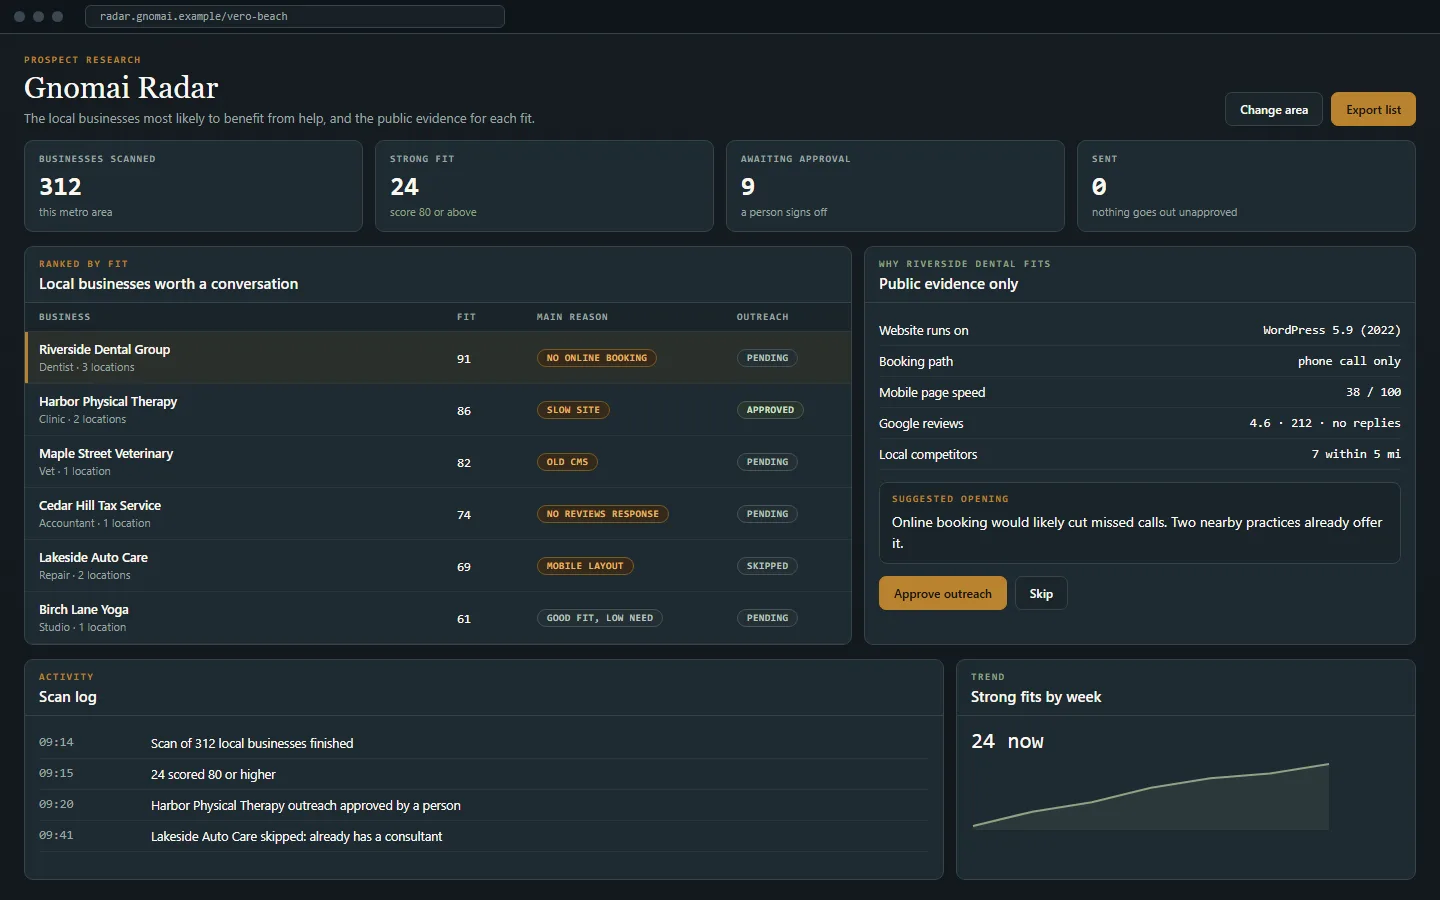Click the Strong Fit 24 card
The image size is (1440, 900).
pyautogui.click(x=544, y=186)
